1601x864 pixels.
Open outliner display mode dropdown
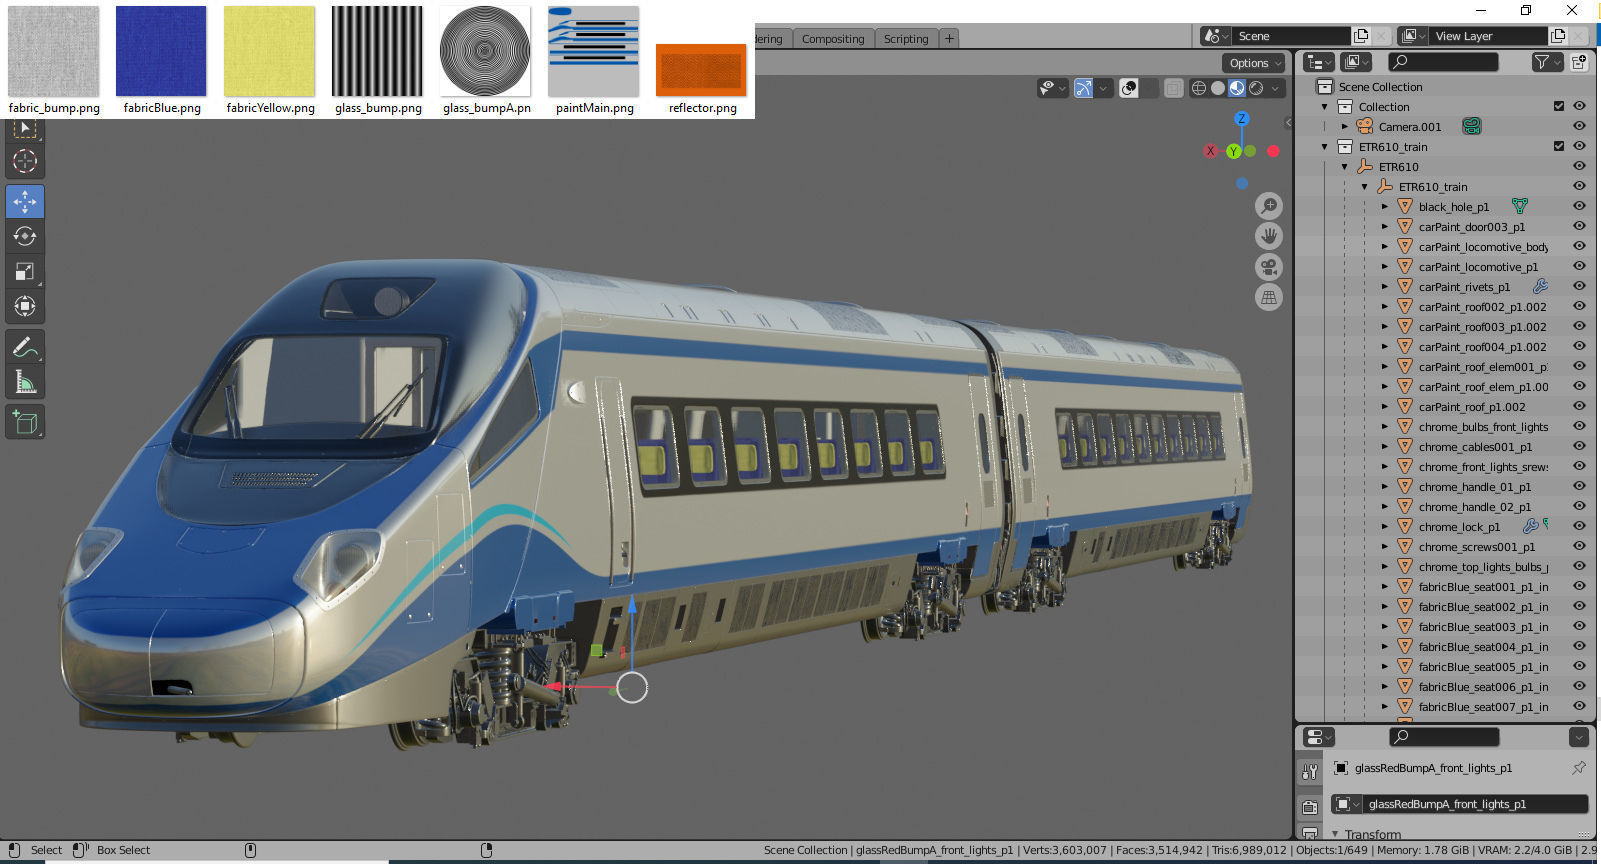[1356, 62]
